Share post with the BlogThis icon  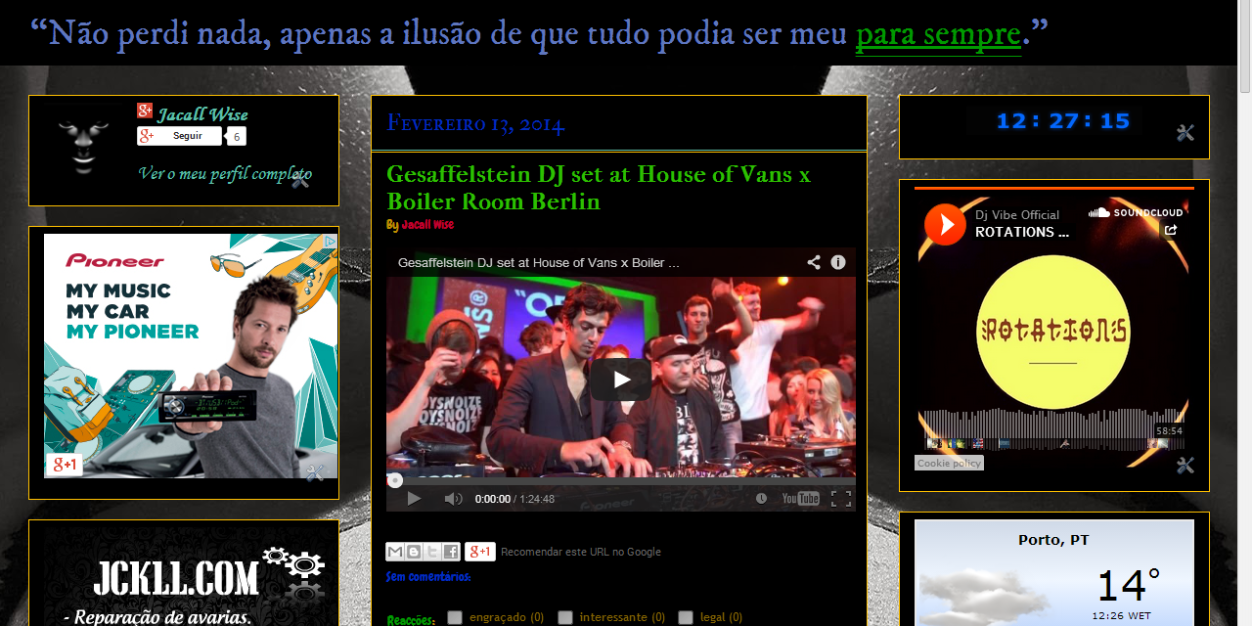click(x=413, y=552)
